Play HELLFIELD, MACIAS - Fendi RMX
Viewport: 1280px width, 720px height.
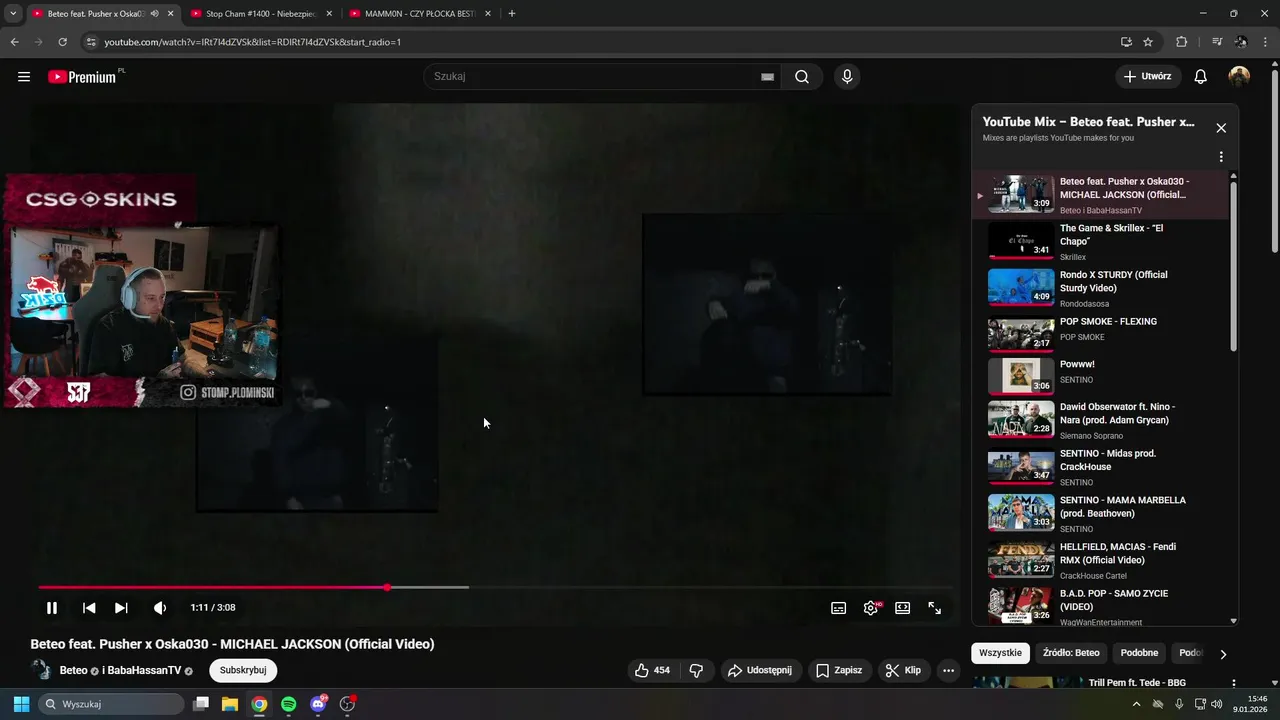(1100, 560)
